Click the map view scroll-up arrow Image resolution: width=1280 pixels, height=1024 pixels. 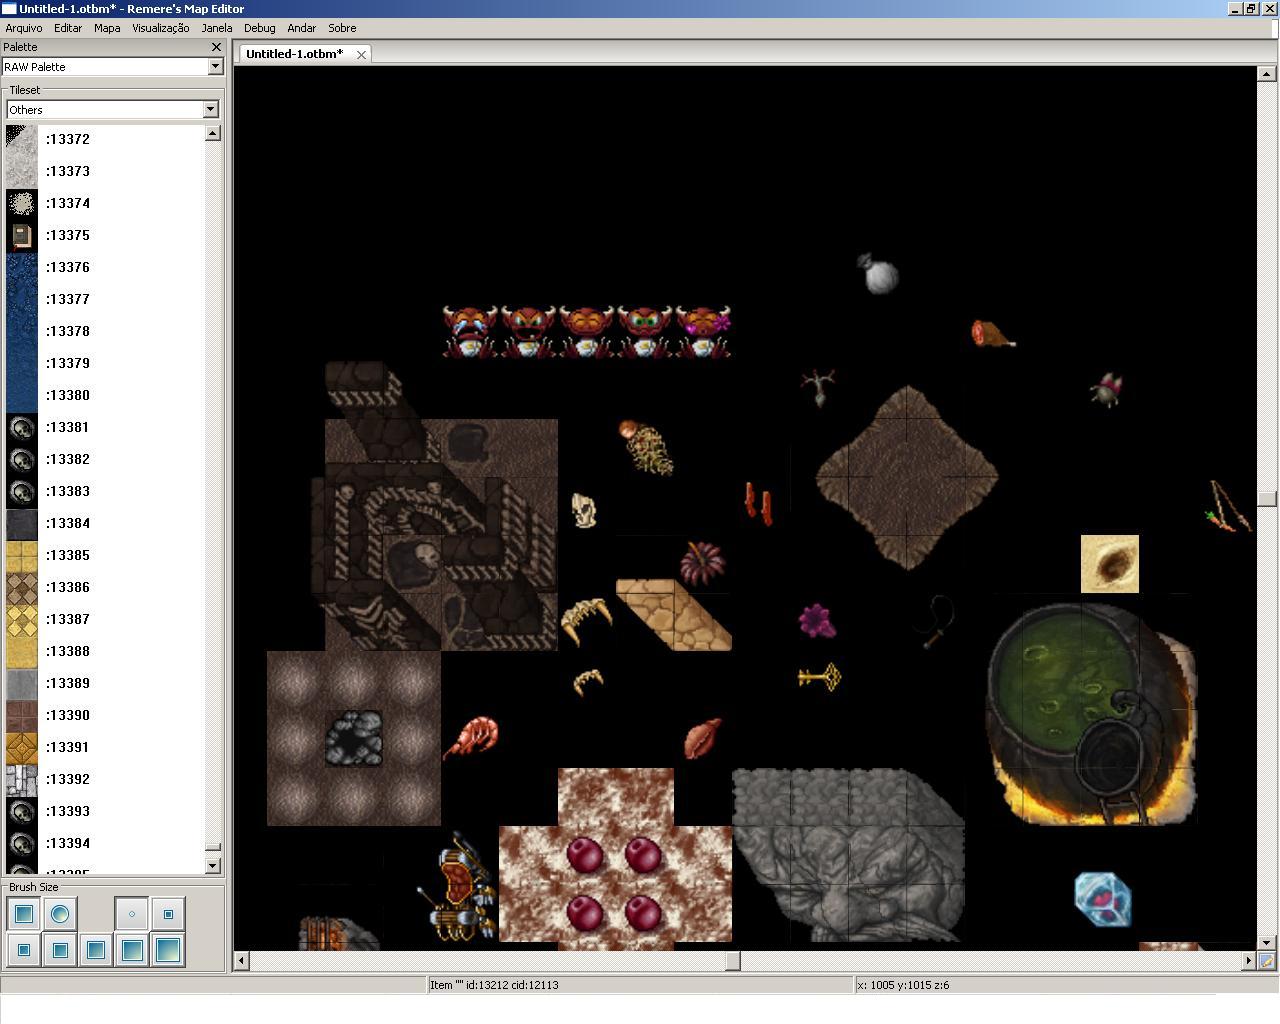tap(1266, 74)
